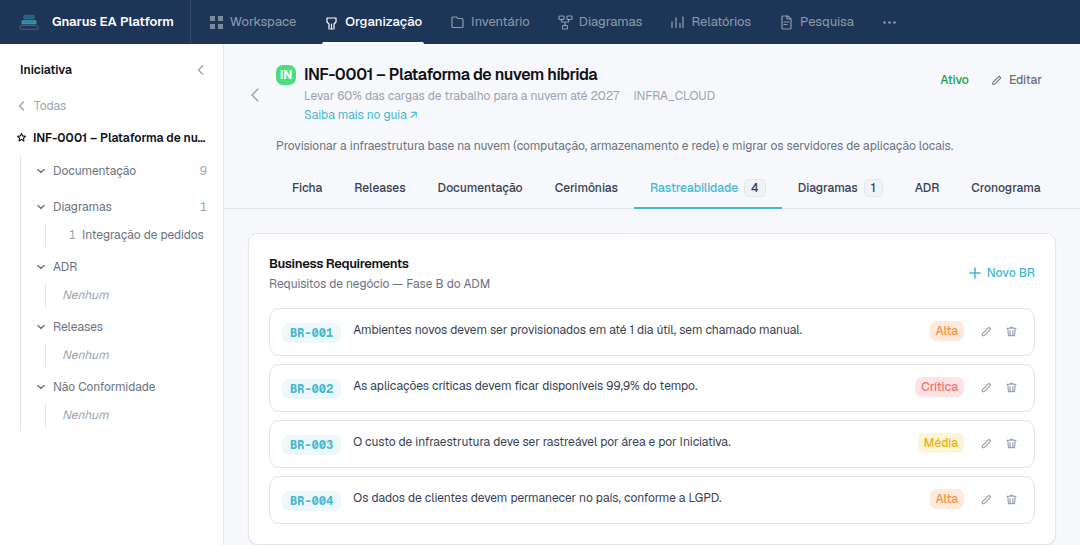The image size is (1080, 545).
Task: Edit BR-003 with the pencil icon
Action: [x=986, y=444]
